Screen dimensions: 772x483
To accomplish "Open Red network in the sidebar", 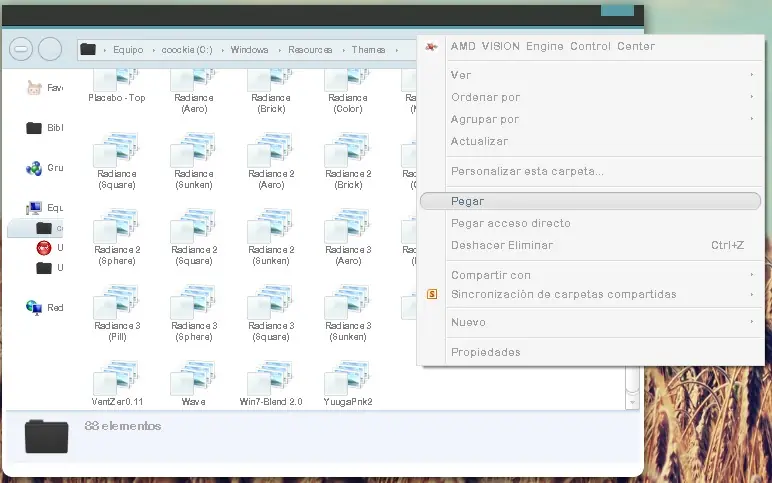I will click(x=44, y=308).
